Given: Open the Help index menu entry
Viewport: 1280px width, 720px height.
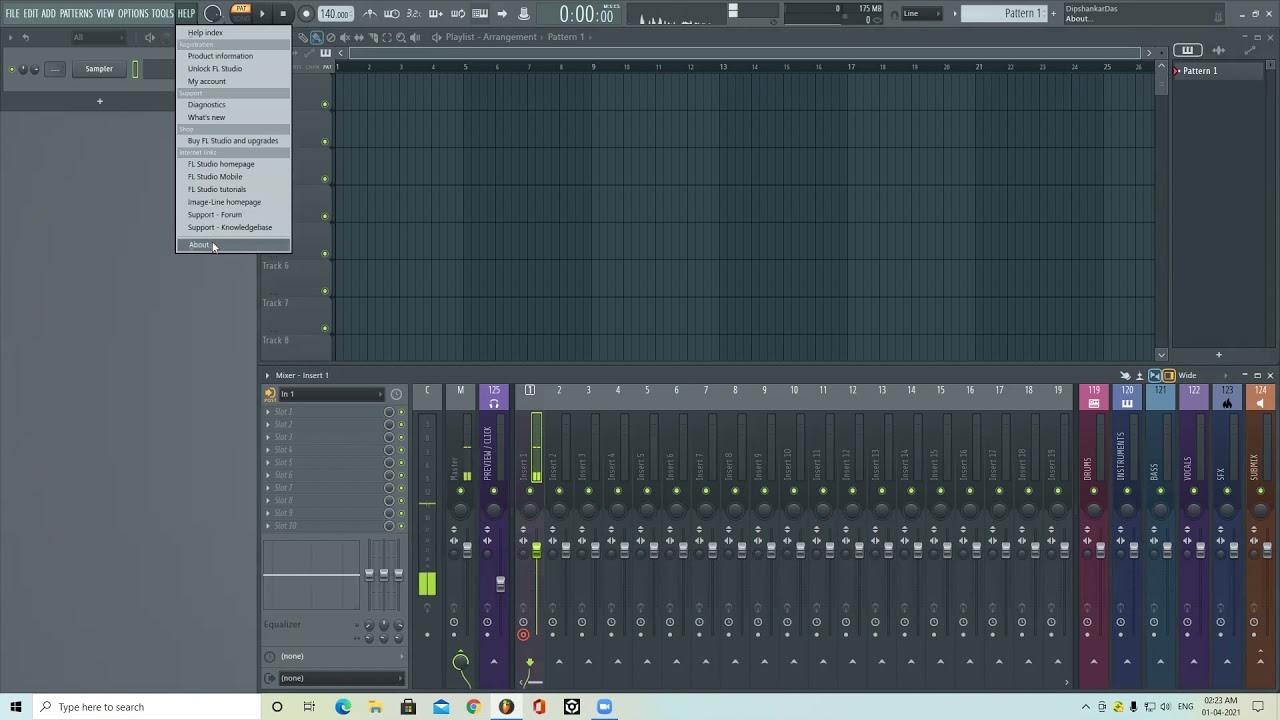Looking at the screenshot, I should click(233, 33).
